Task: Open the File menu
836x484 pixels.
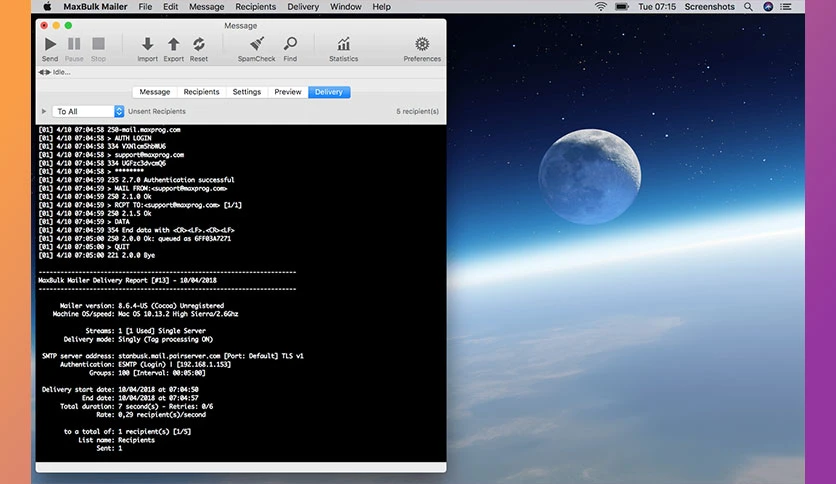Action: 145,7
